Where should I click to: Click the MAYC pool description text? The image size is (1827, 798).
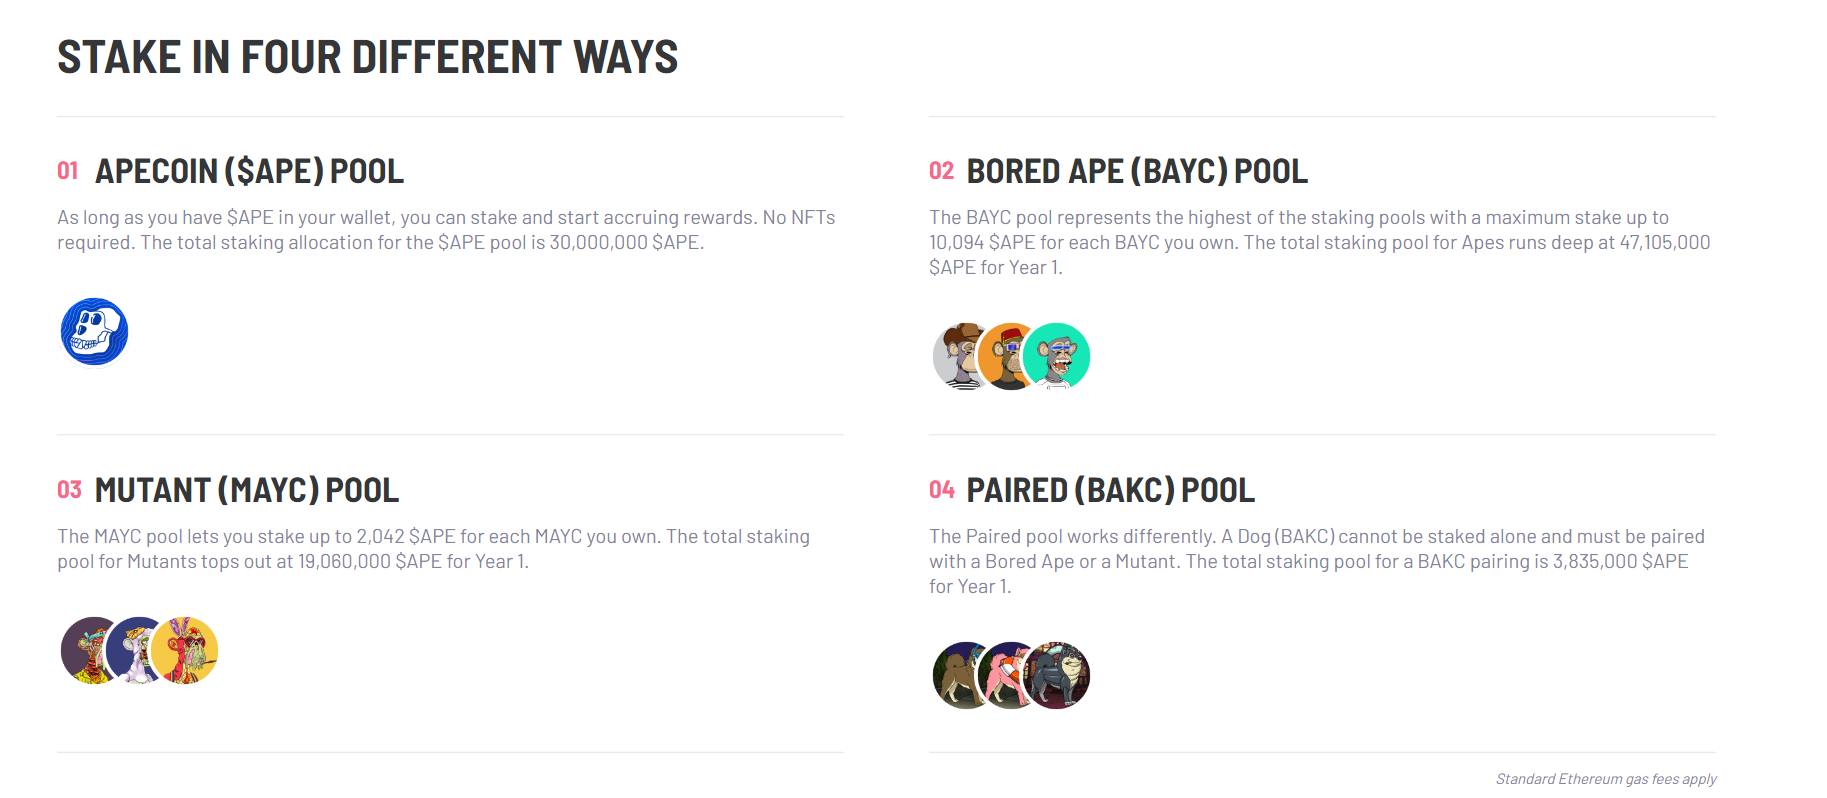click(433, 549)
